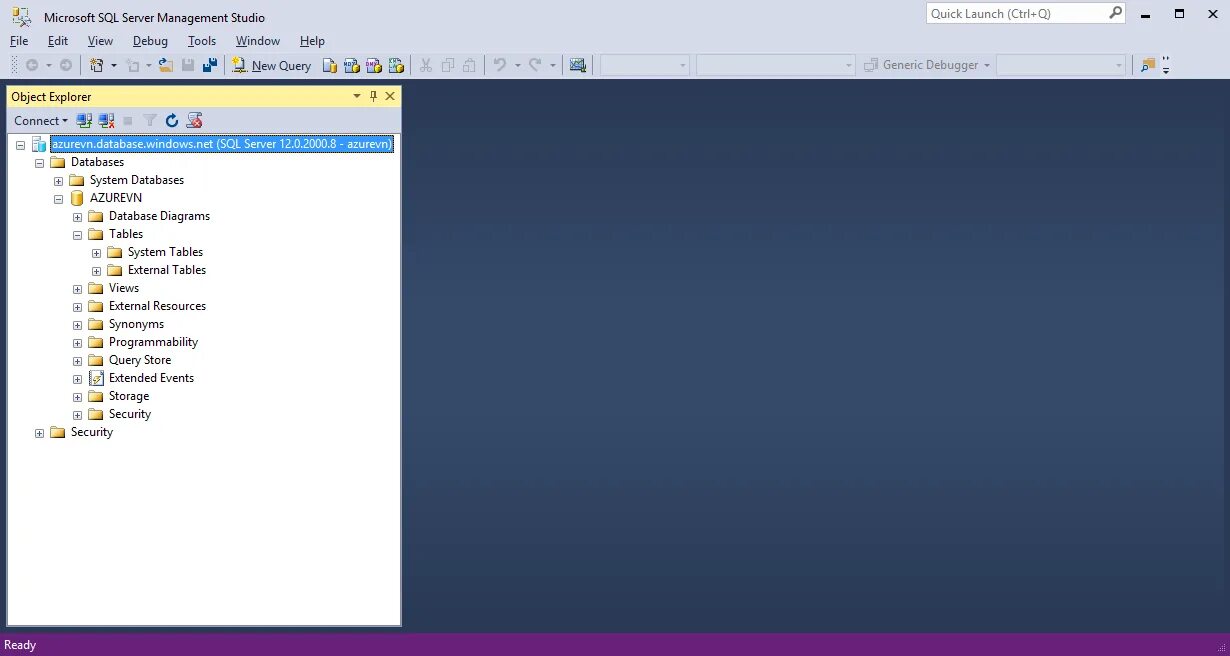Open the Connect dropdown in Object Explorer
1230x656 pixels.
pos(41,121)
